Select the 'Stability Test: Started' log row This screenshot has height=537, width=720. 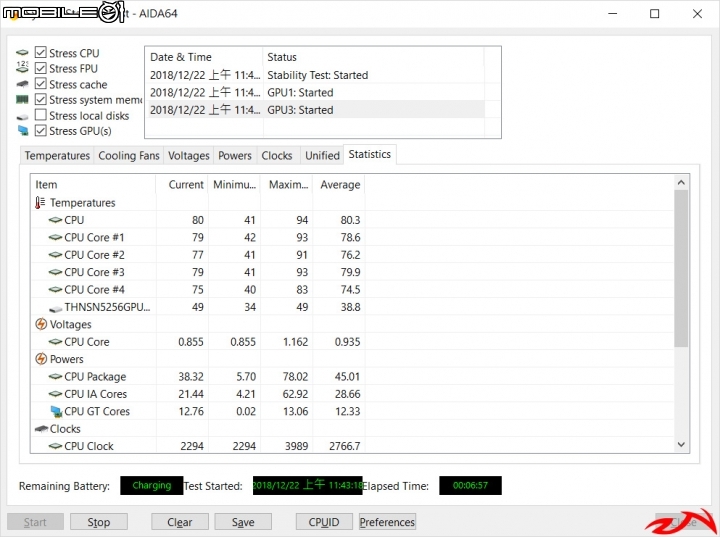click(316, 75)
